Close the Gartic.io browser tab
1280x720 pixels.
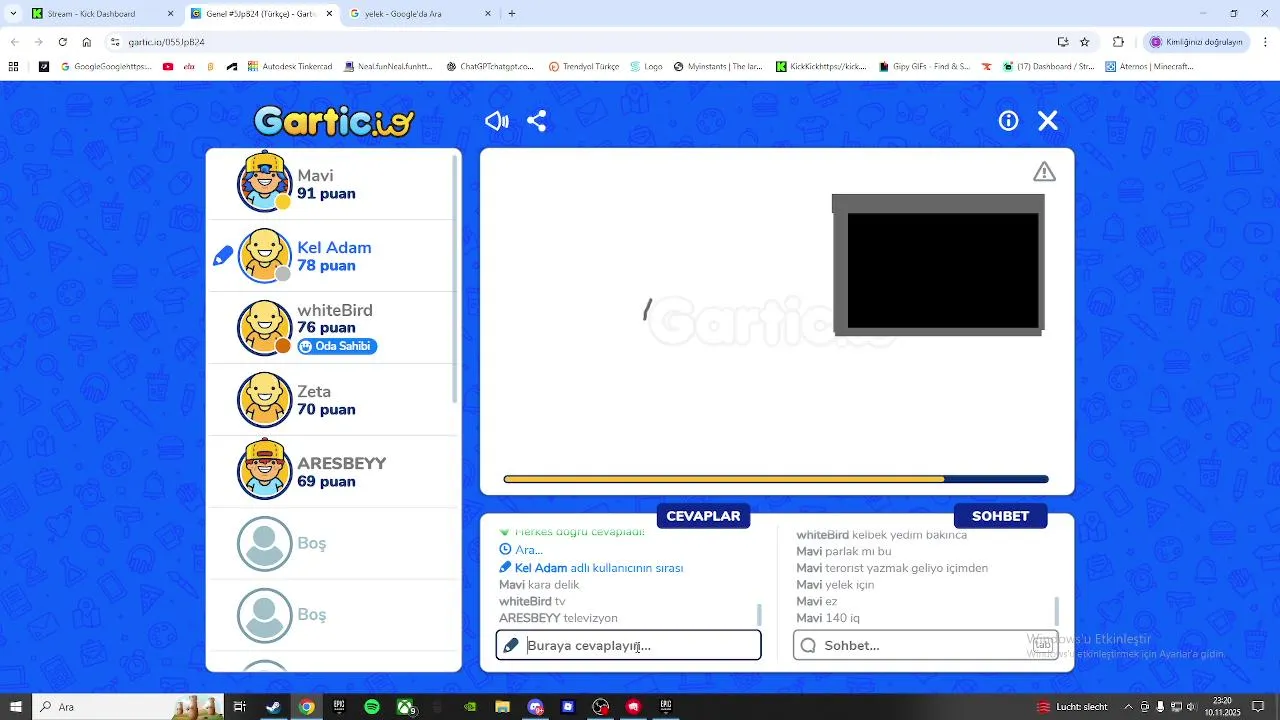pyautogui.click(x=329, y=14)
